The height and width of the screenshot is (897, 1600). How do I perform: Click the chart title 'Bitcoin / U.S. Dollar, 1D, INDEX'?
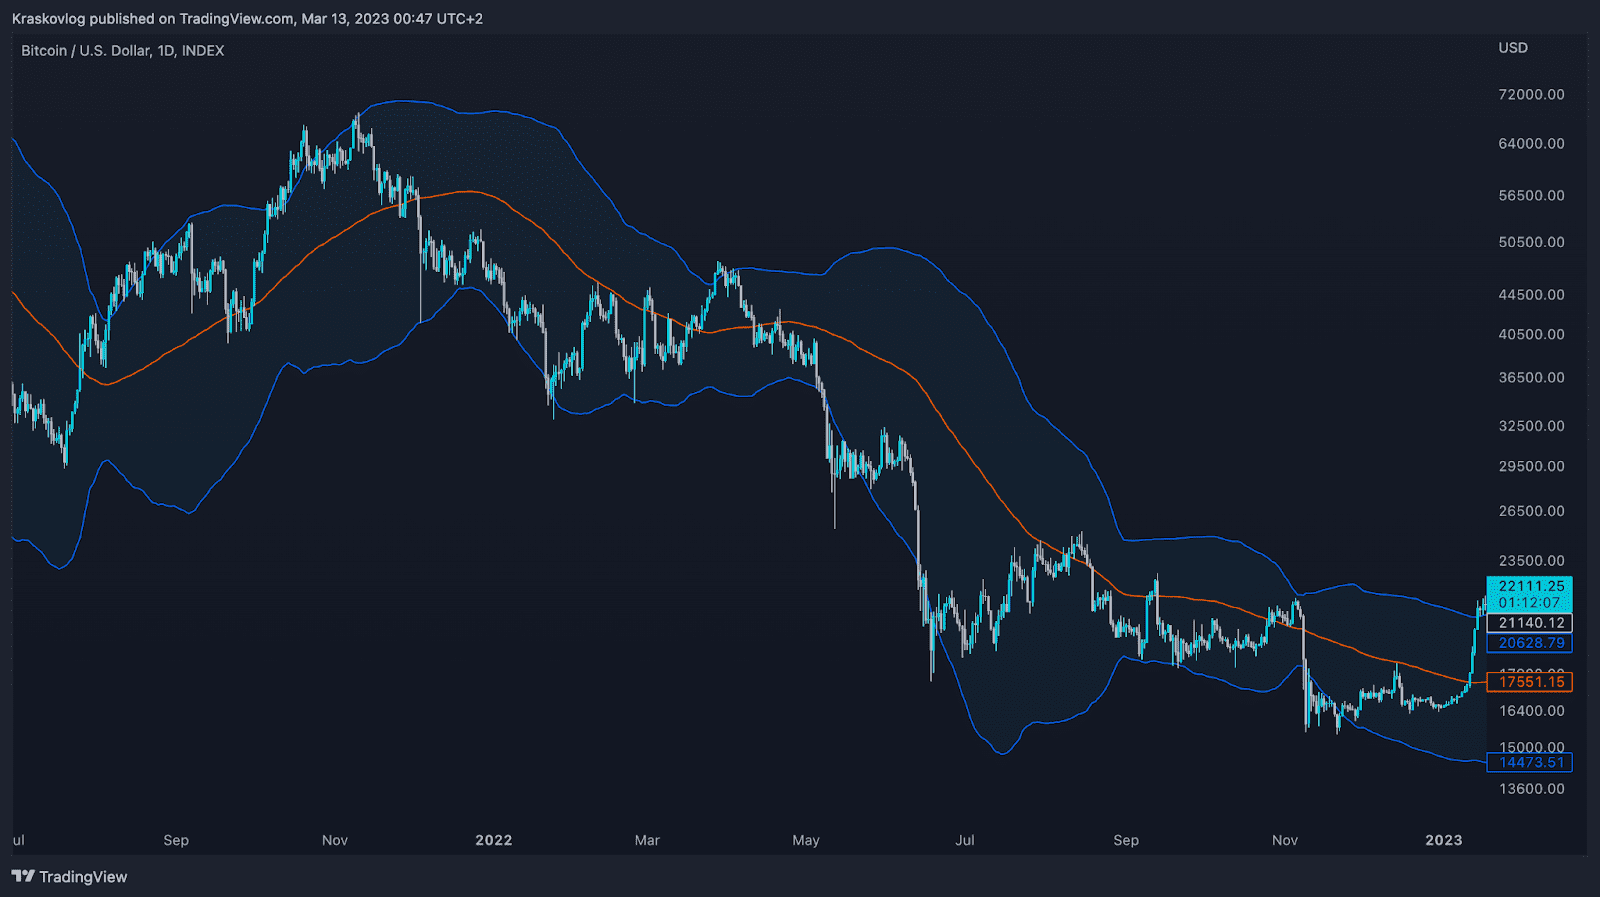(123, 51)
